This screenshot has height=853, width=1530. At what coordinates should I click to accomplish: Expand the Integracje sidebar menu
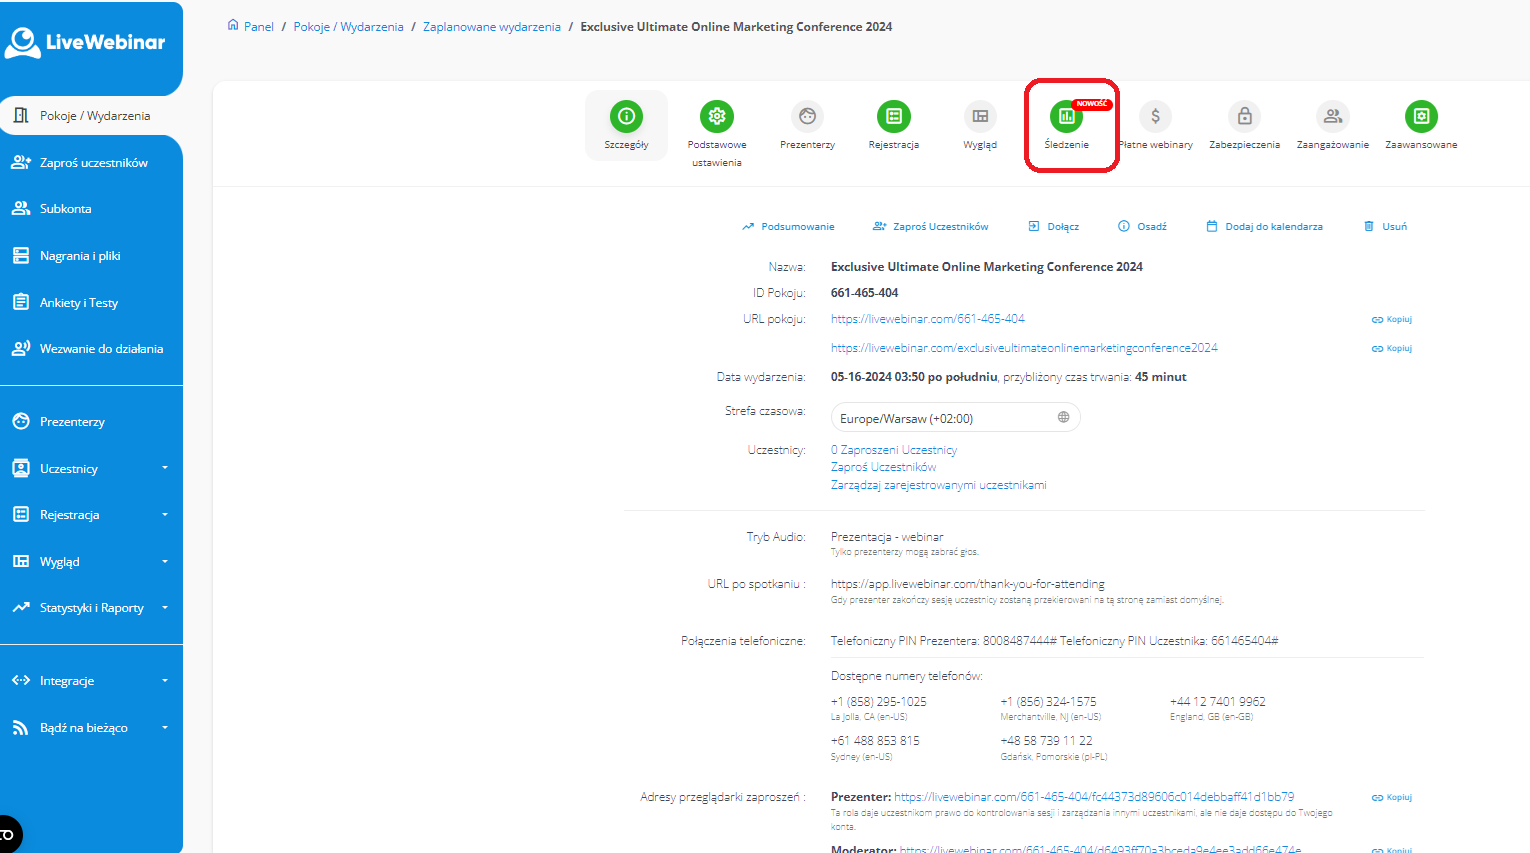coord(91,681)
